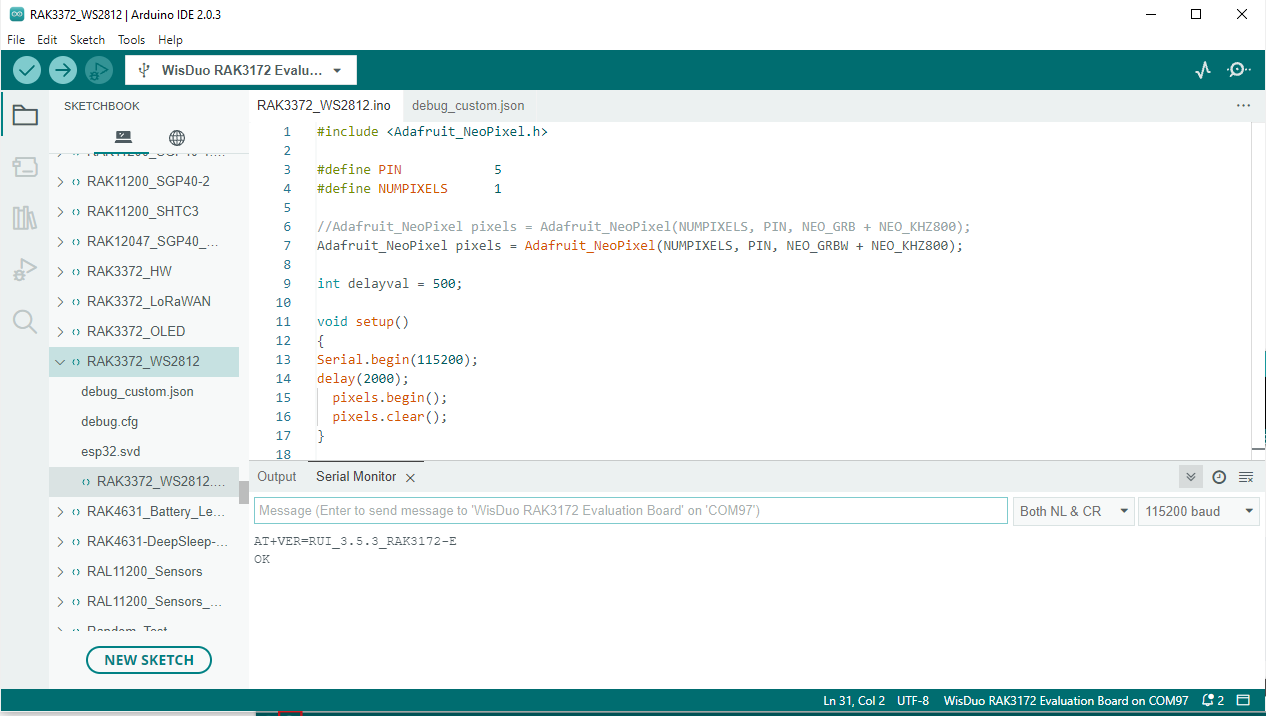Open the 115200 baud rate dropdown
Viewport: 1266px width, 716px height.
click(x=1199, y=511)
